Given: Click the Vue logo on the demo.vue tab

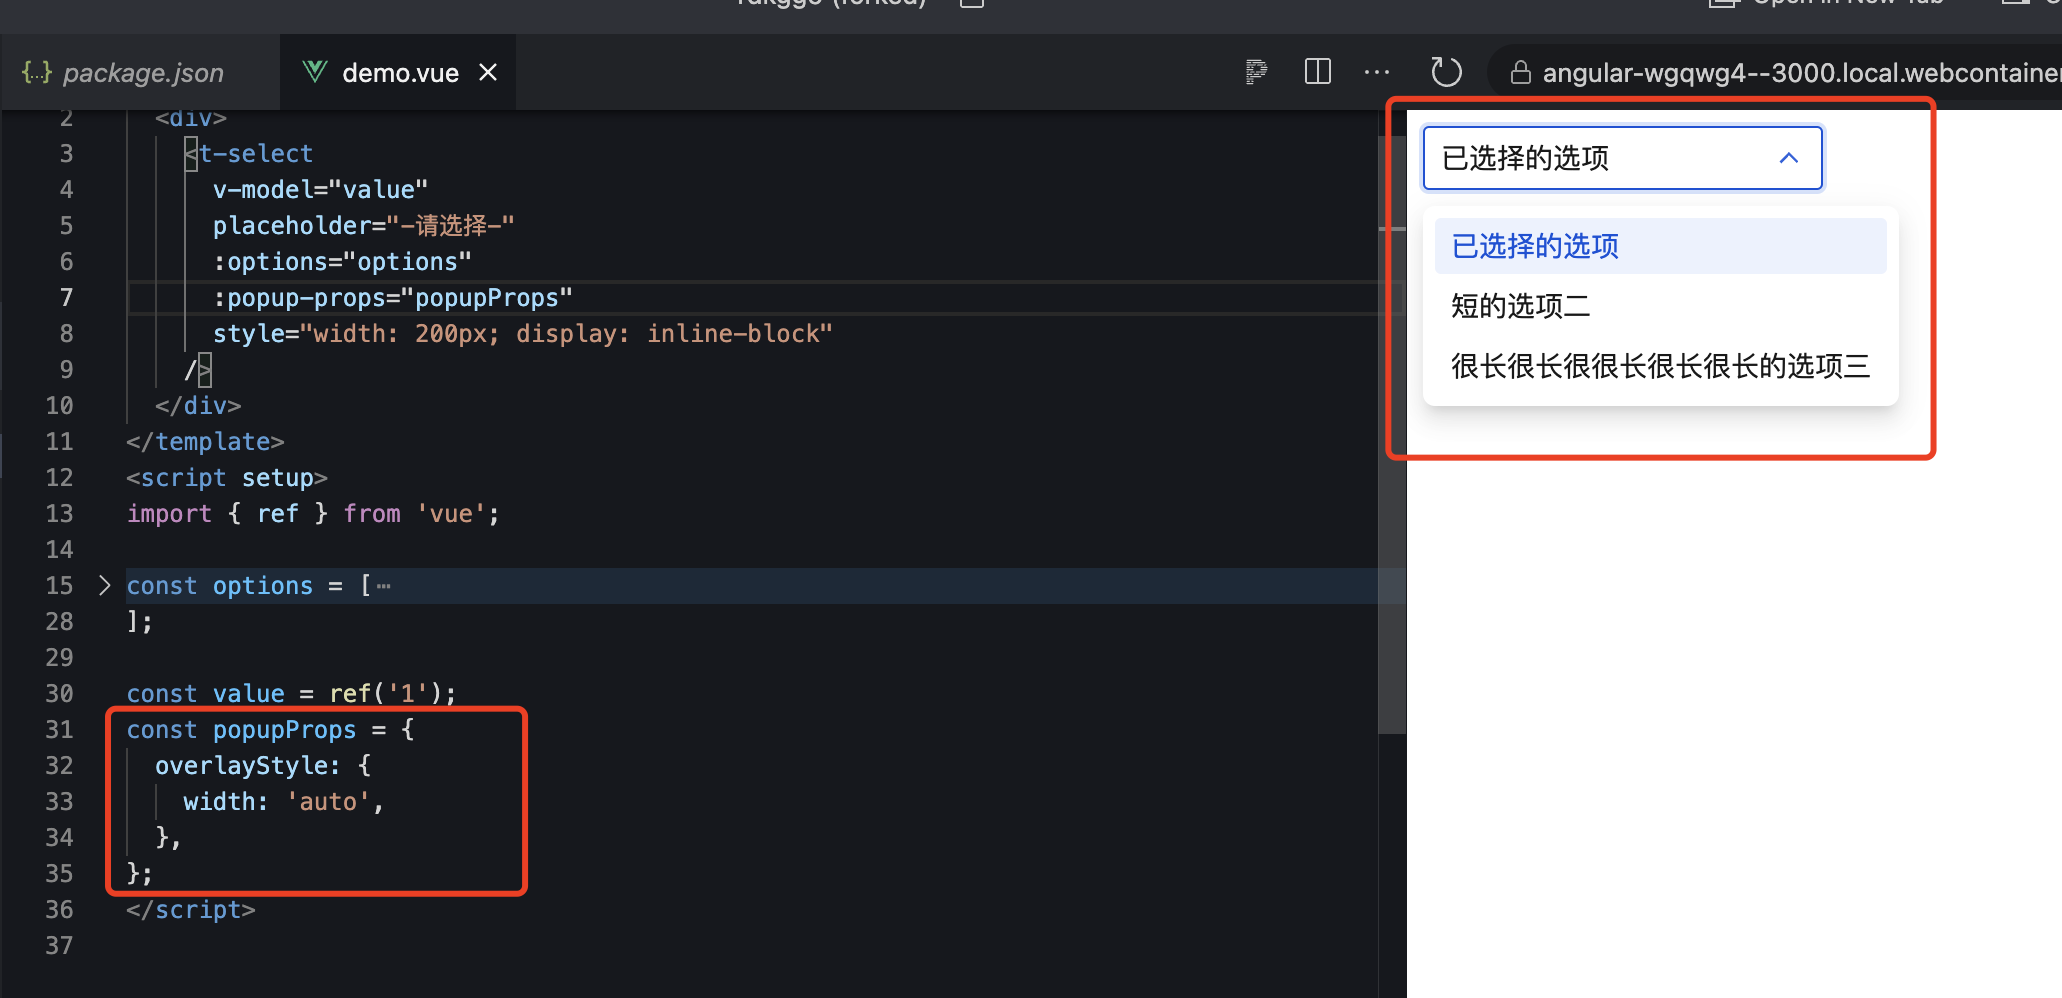Looking at the screenshot, I should 313,71.
